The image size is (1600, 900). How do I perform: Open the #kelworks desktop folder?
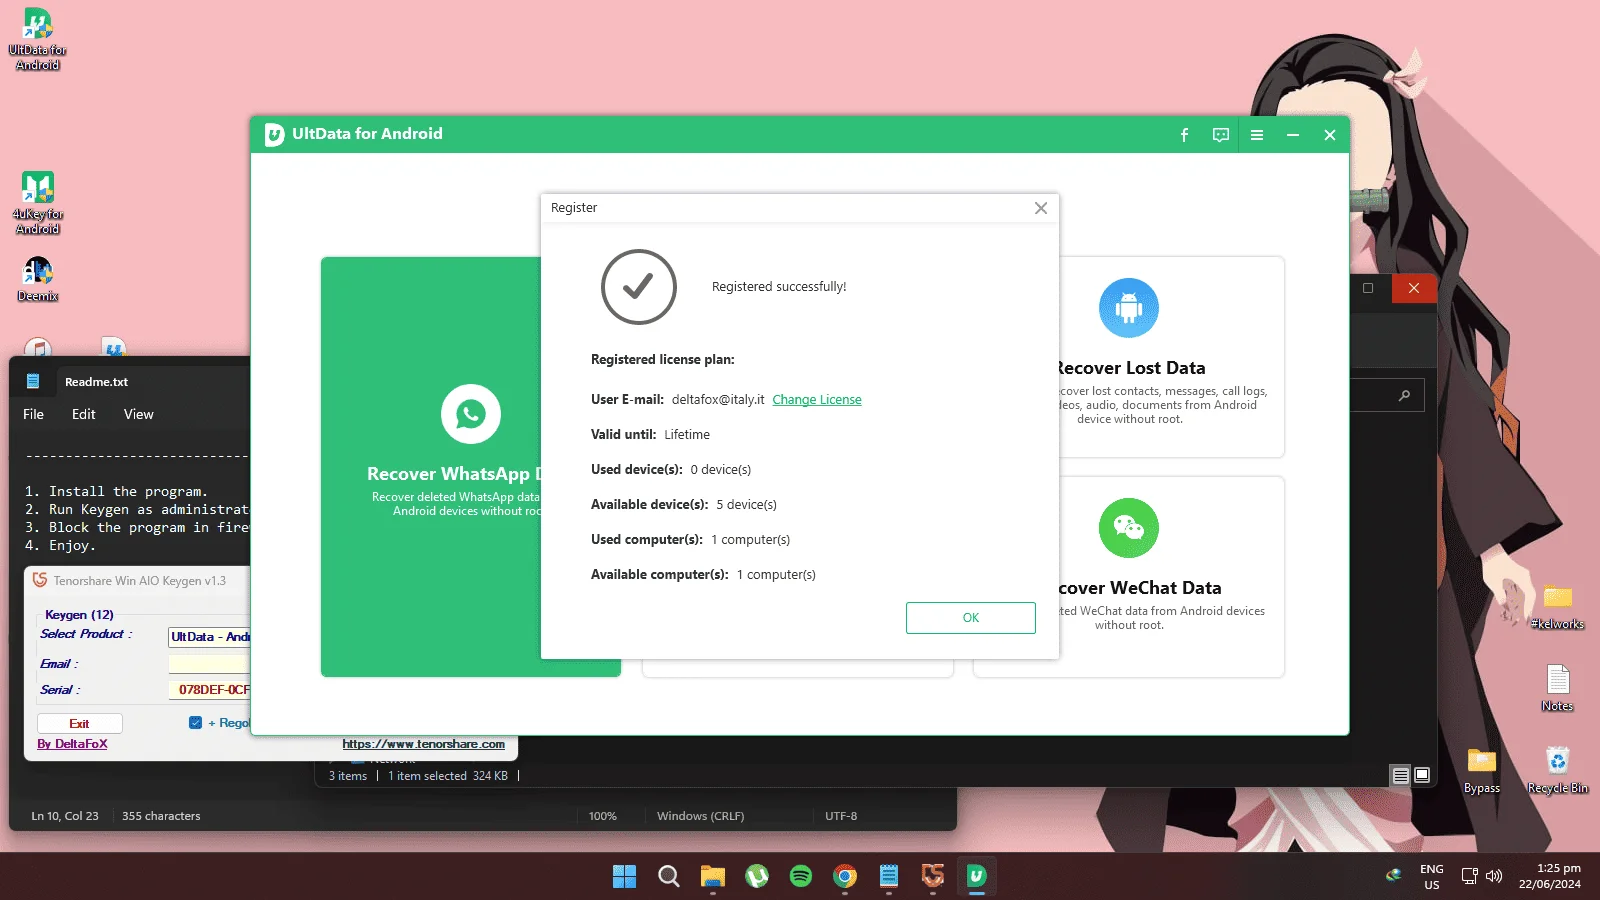(x=1557, y=606)
